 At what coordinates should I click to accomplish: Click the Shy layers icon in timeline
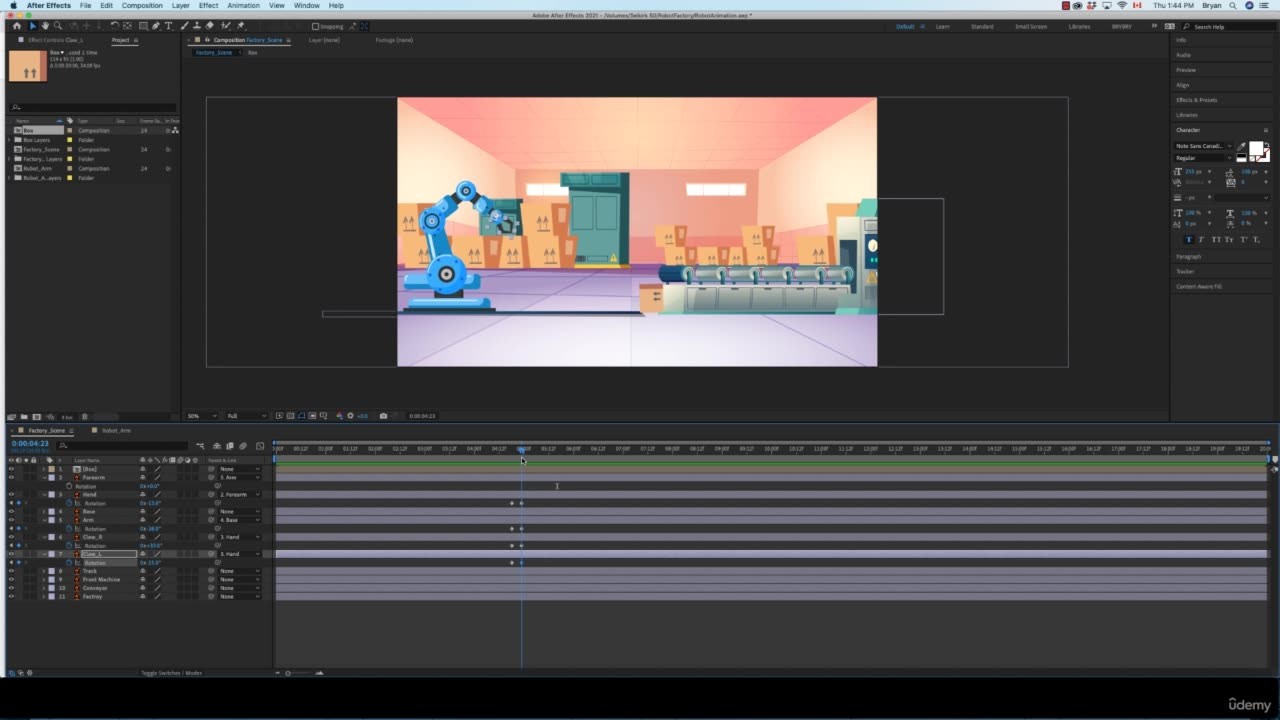pyautogui.click(x=217, y=446)
